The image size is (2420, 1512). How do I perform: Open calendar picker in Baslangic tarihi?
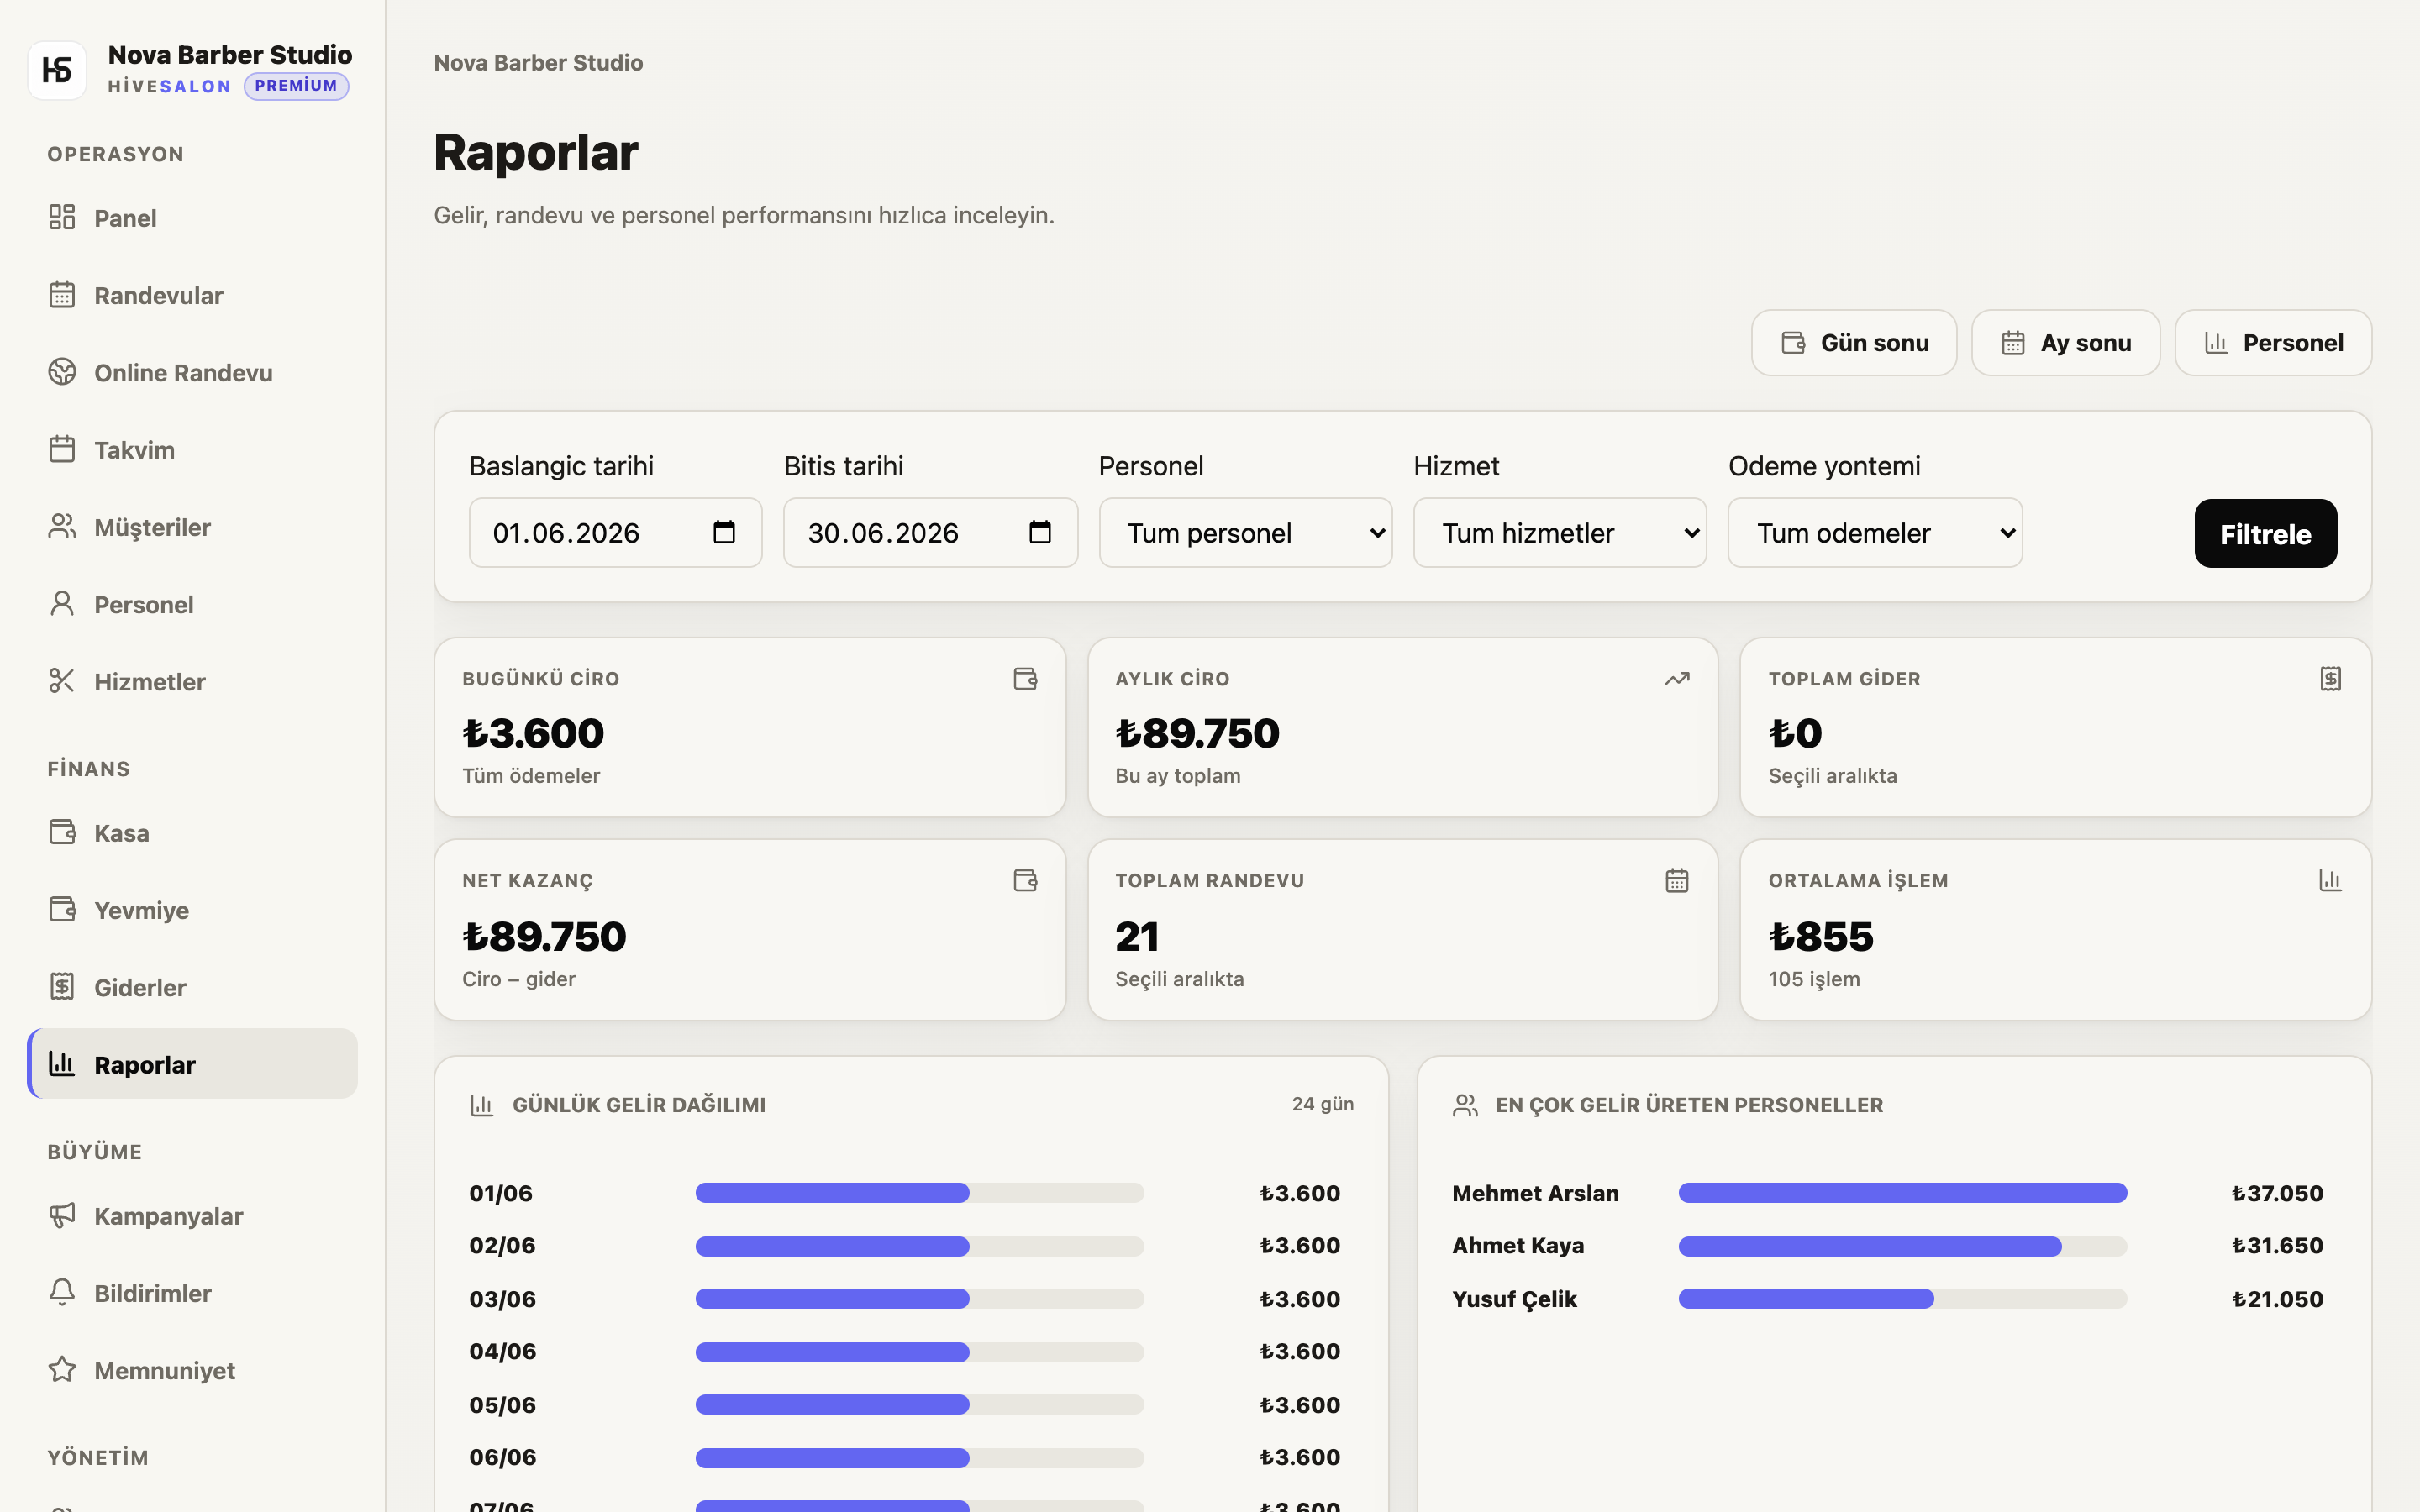pos(724,532)
